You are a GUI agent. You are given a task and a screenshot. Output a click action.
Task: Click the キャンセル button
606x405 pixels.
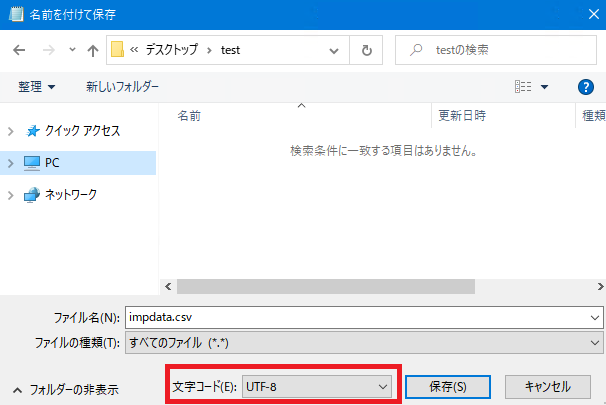(x=548, y=386)
